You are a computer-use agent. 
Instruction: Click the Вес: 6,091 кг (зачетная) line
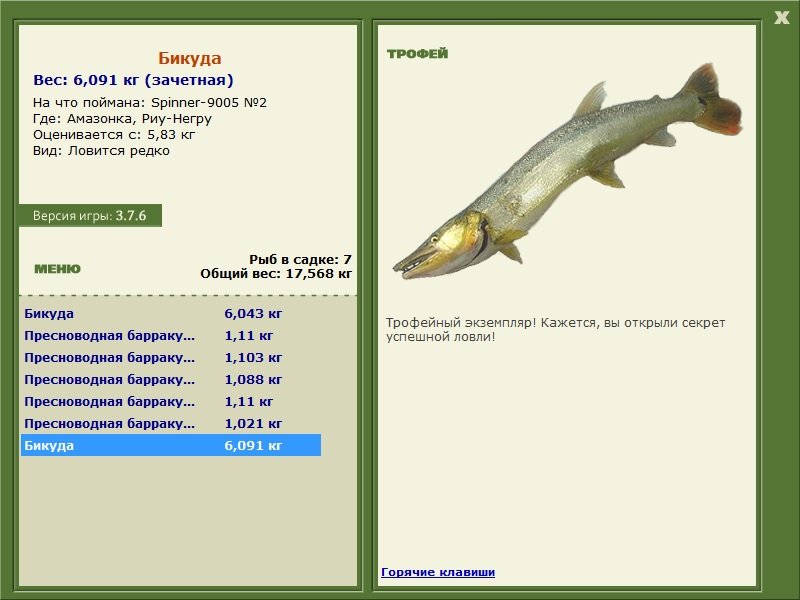click(133, 80)
